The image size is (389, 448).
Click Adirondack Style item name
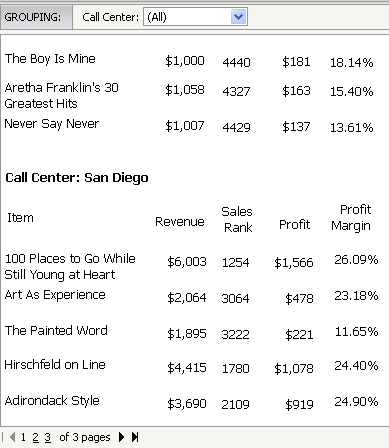coord(52,401)
